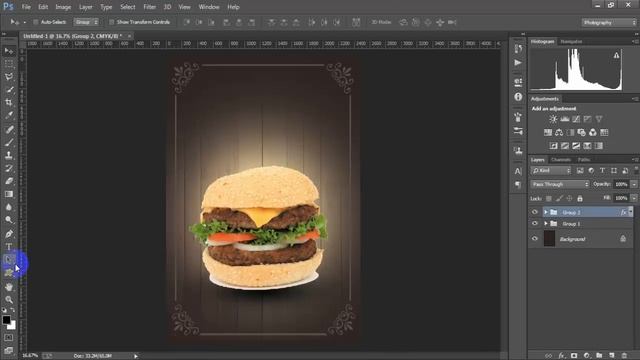Open the status bar info arrow
This screenshot has width=640, height=360.
pyautogui.click(x=136, y=356)
